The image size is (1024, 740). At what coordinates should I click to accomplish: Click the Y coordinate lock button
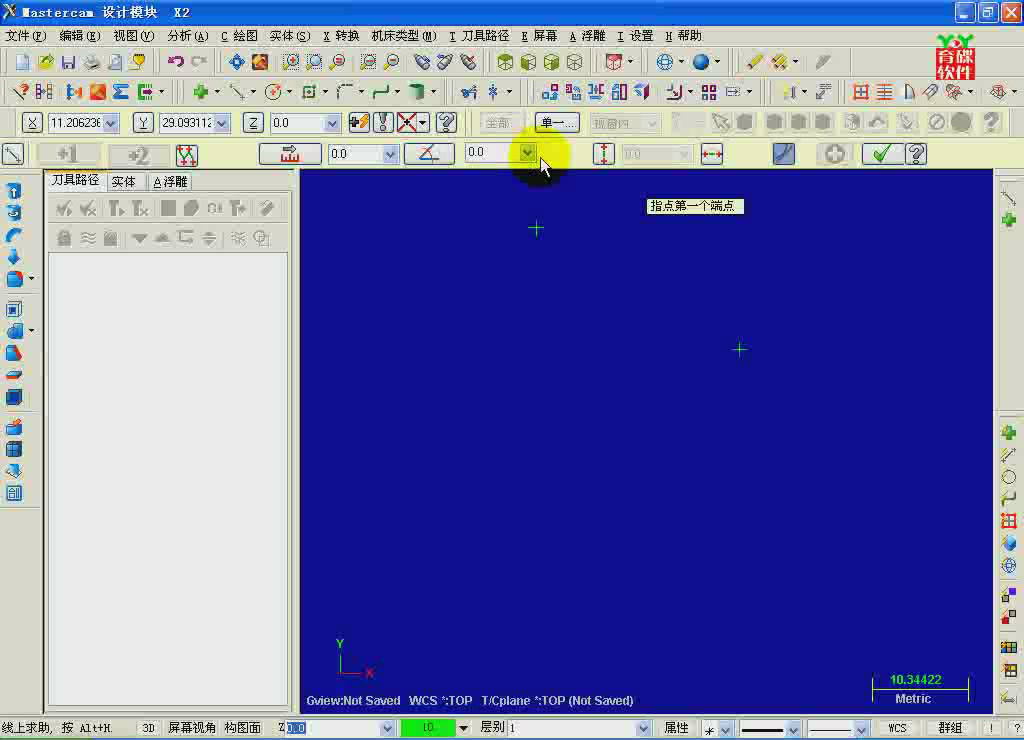[x=143, y=122]
